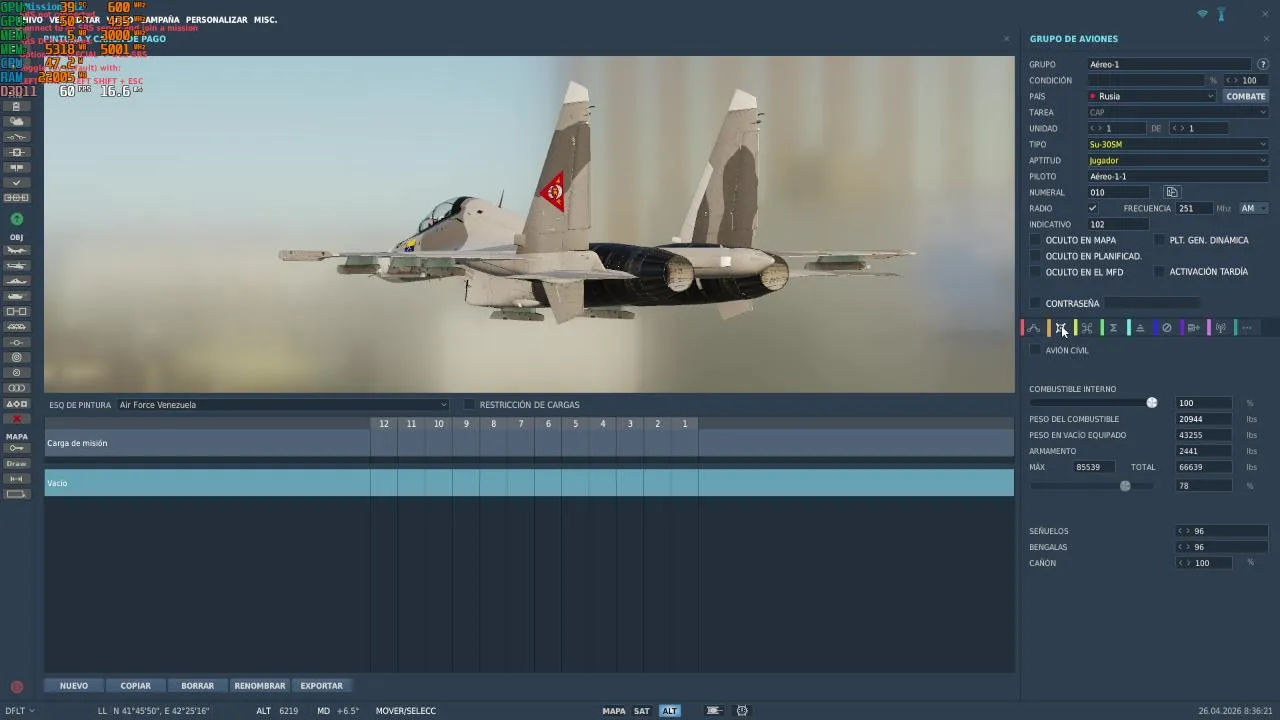Open the radio presets tab with the radio icon
1280x720 pixels.
[x=1194, y=328]
